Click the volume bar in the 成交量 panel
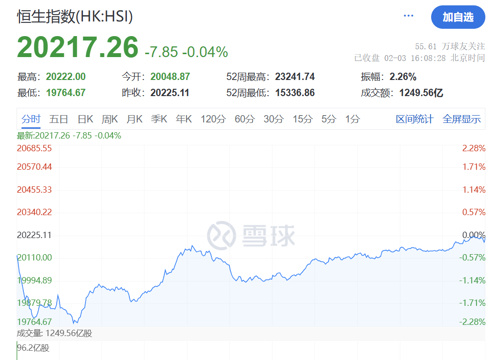 (17, 351)
